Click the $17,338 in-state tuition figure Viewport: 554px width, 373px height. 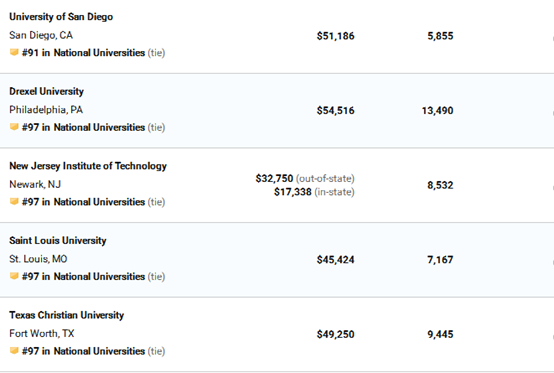293,192
